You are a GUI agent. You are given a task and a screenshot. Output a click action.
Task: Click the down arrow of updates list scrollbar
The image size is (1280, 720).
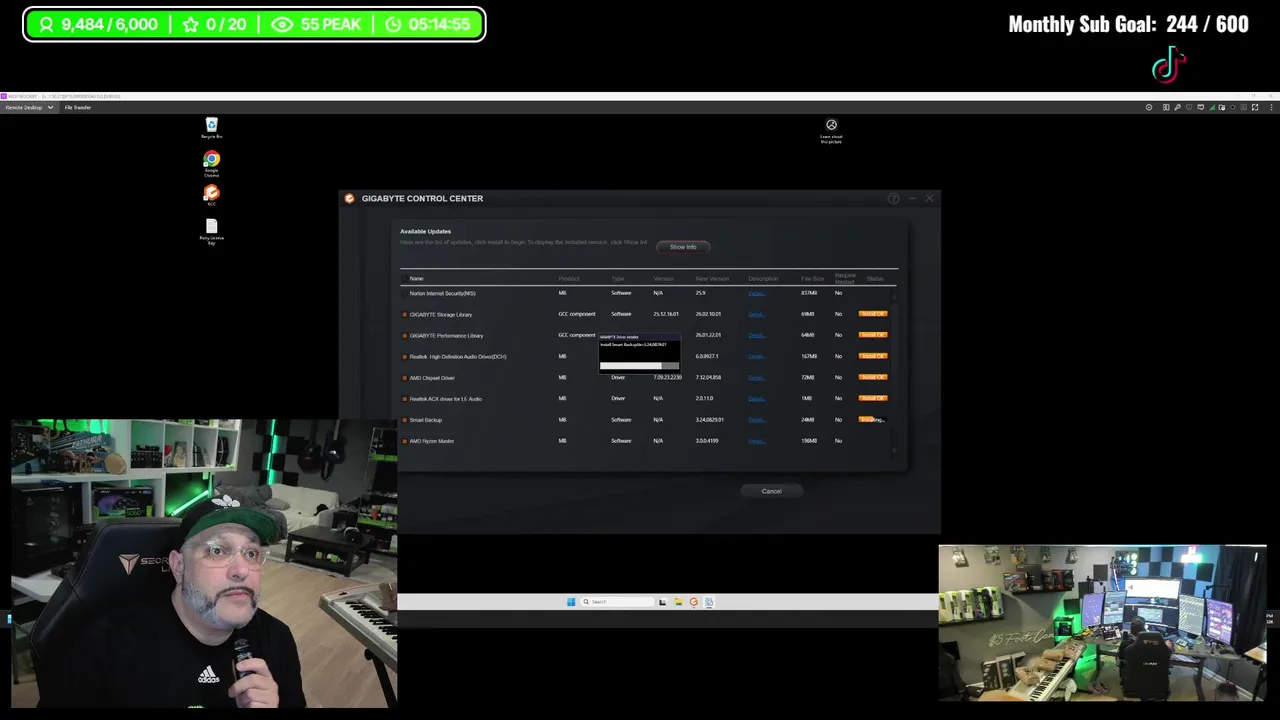point(895,452)
